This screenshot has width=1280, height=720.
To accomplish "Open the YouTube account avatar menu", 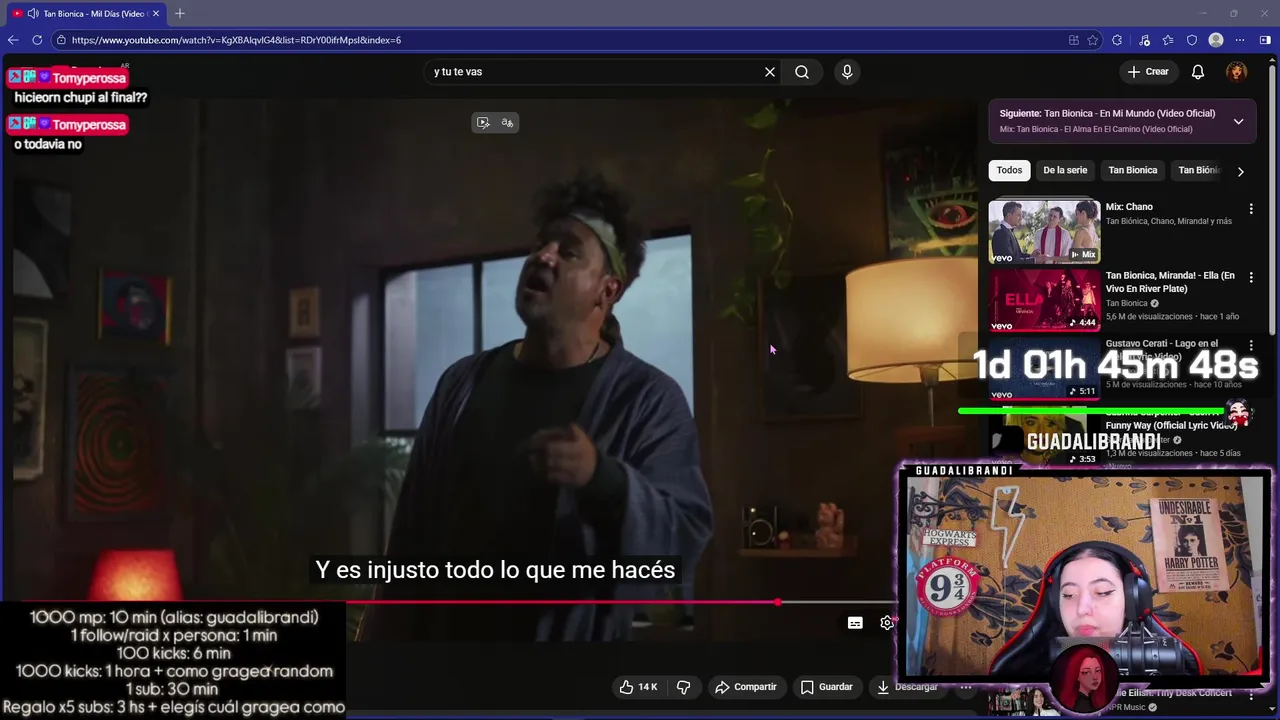I will [x=1237, y=72].
